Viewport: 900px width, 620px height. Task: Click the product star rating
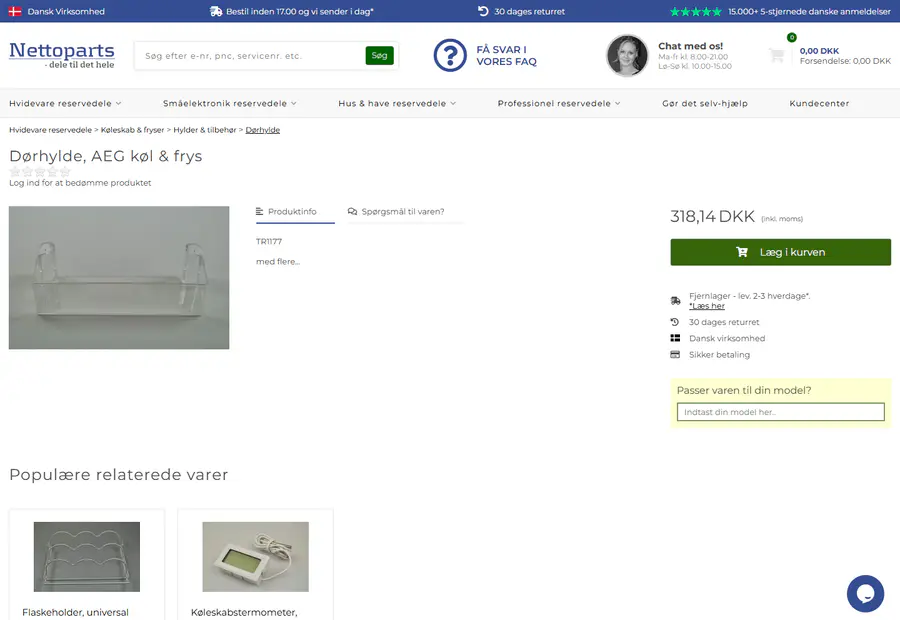point(40,171)
